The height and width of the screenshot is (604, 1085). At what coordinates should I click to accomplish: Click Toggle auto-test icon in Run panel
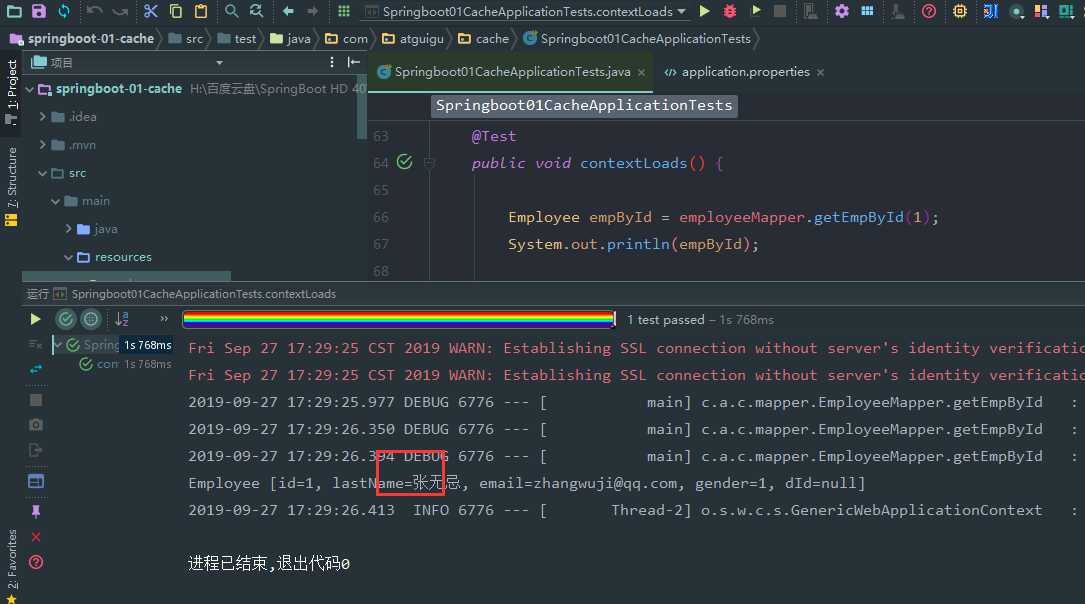(x=36, y=369)
